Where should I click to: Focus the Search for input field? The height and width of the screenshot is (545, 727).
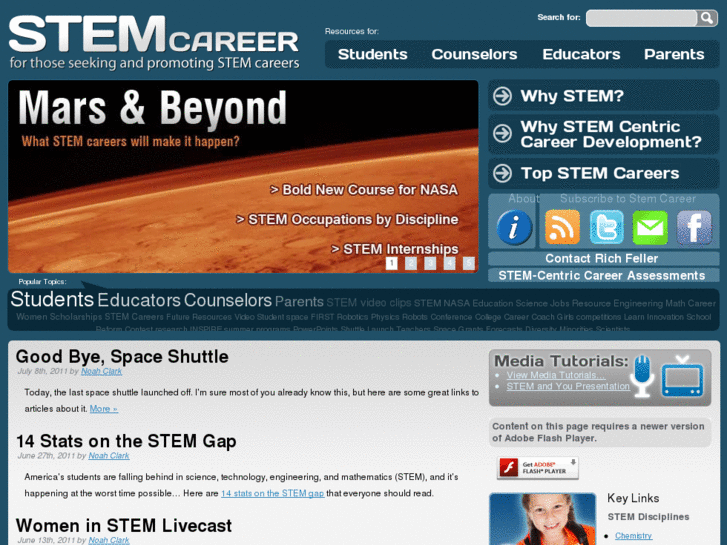pos(641,18)
